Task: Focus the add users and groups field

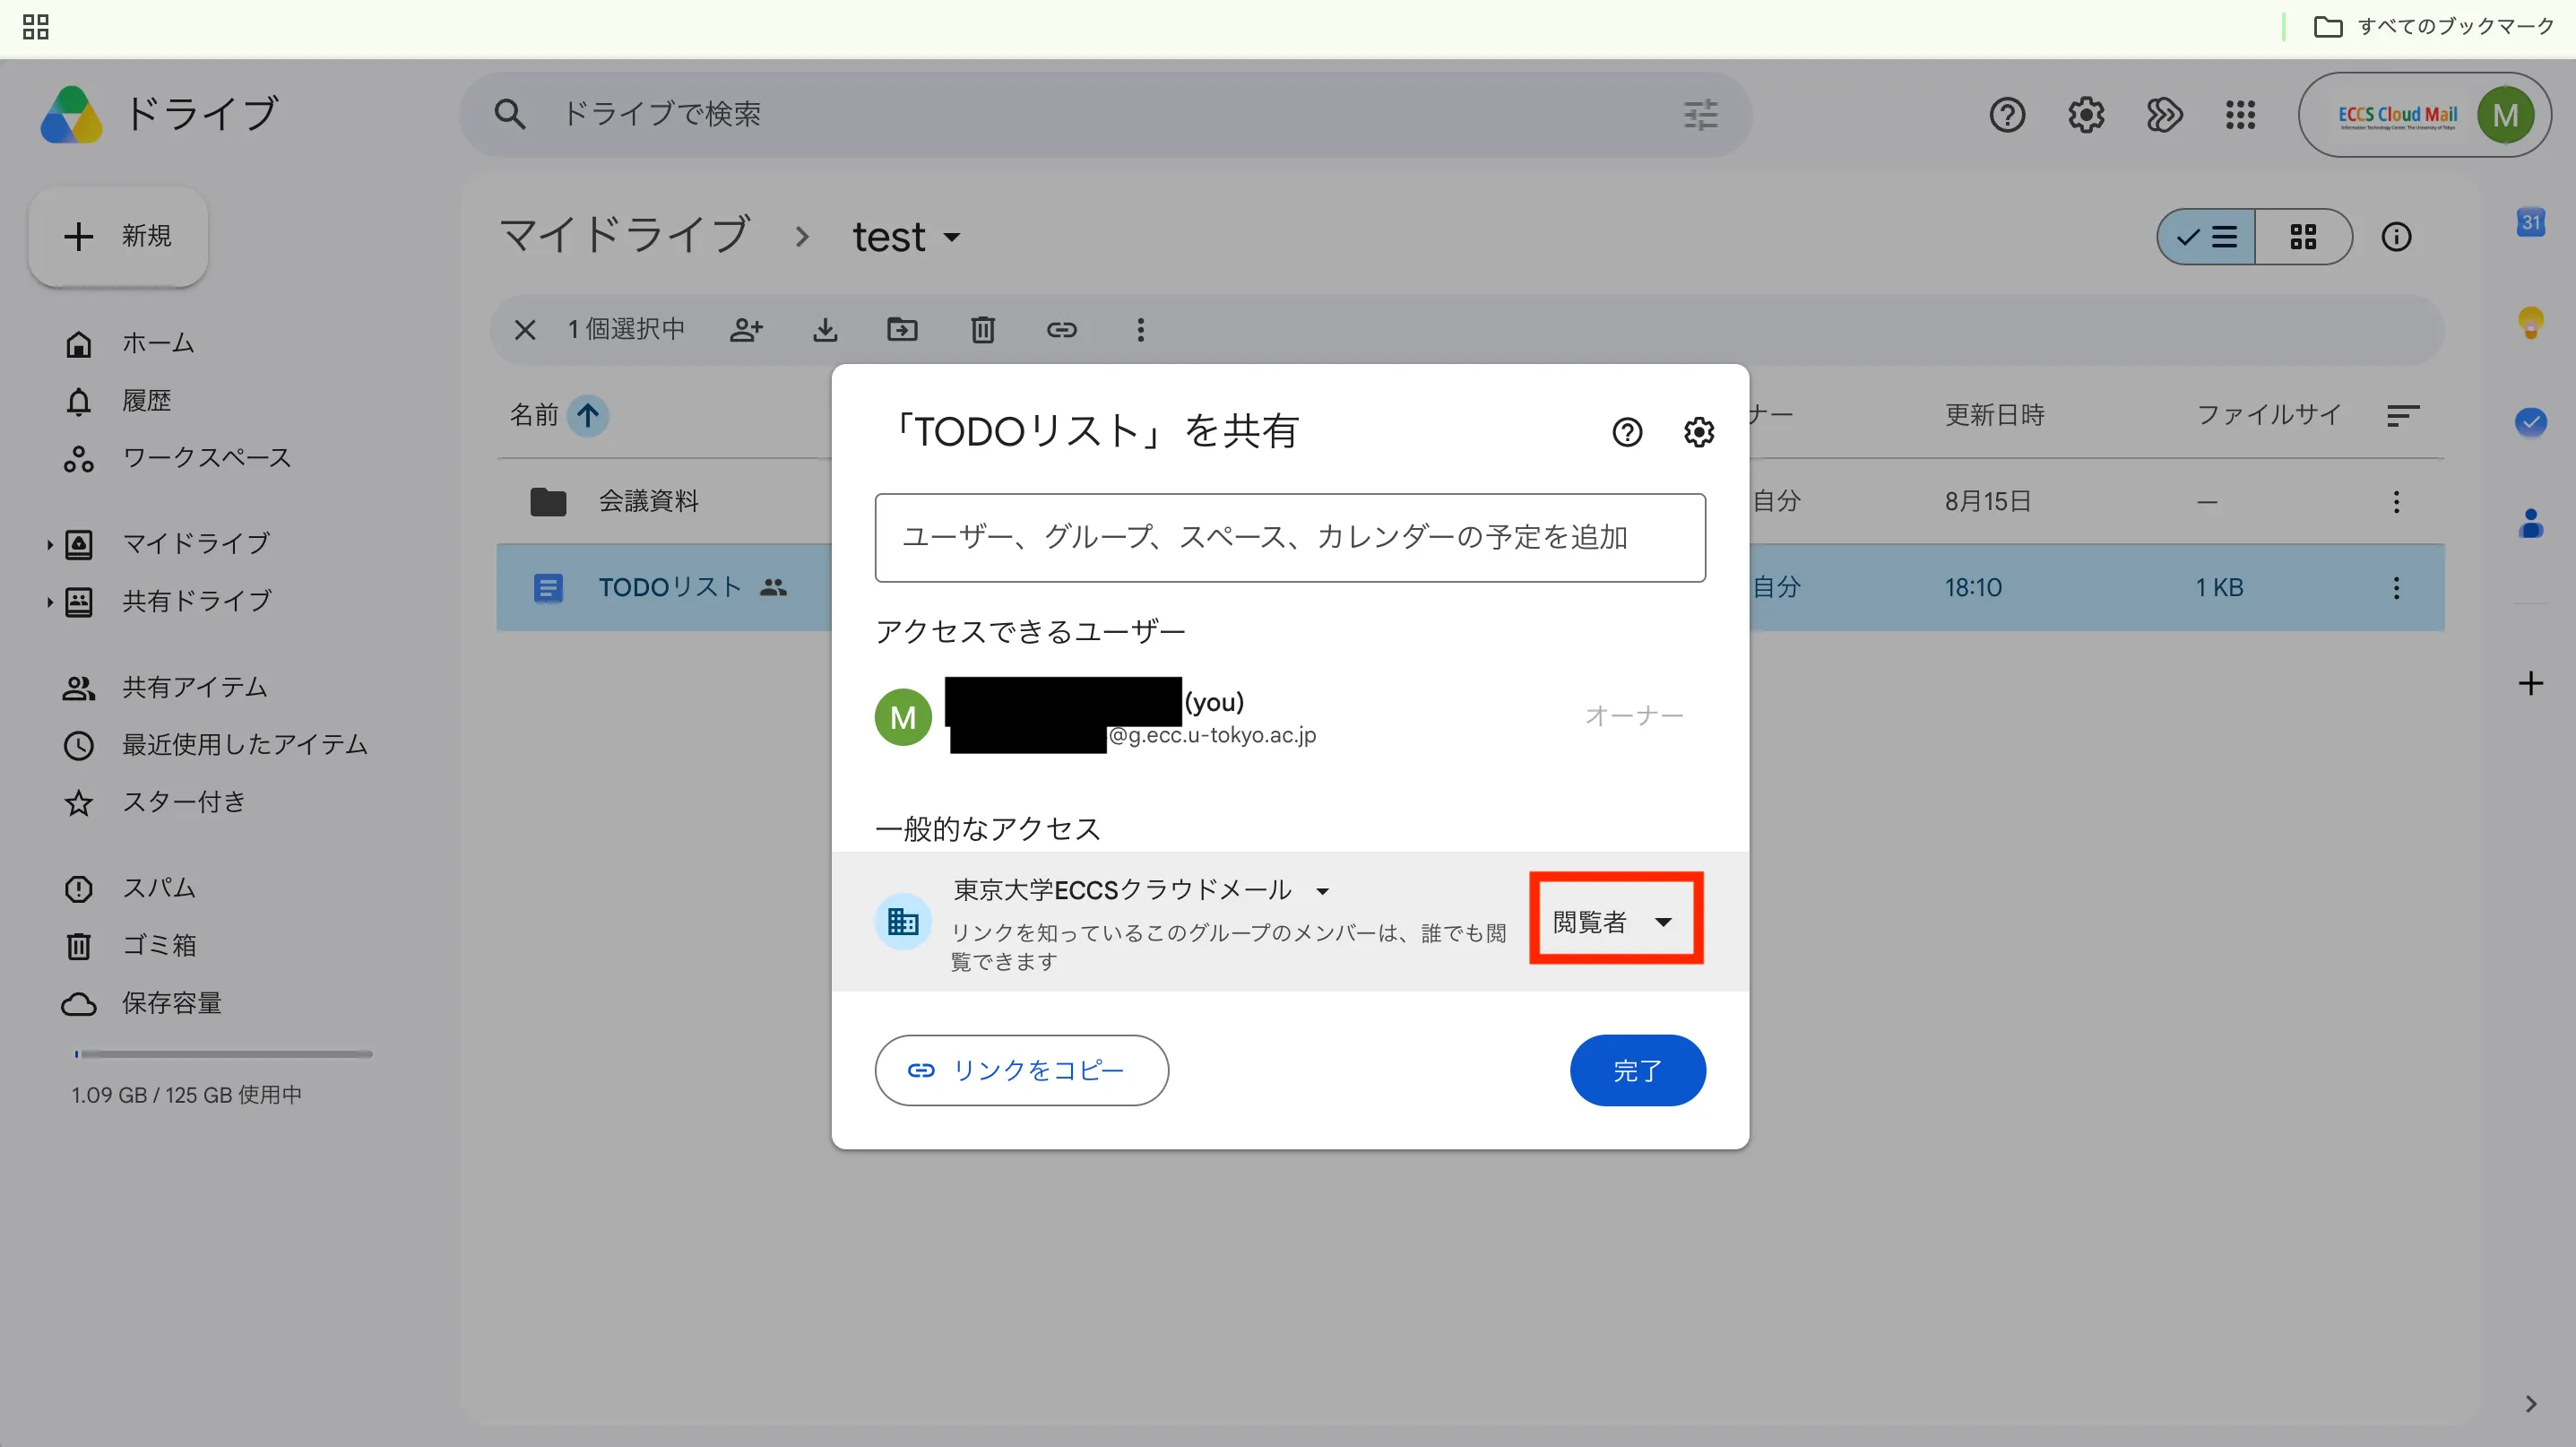Action: (1290, 537)
